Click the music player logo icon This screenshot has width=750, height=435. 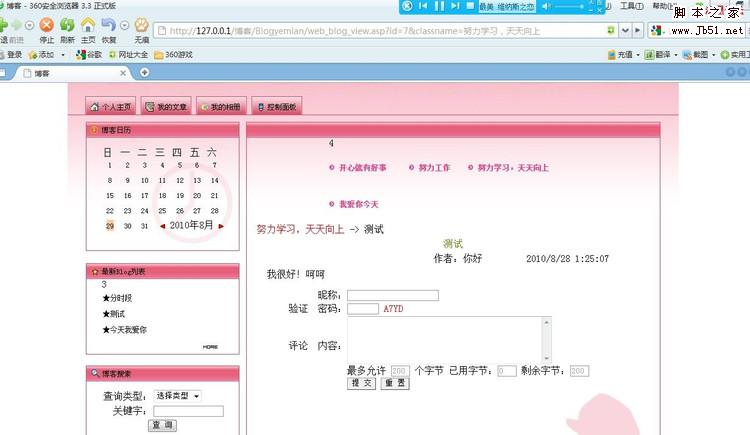point(407,6)
